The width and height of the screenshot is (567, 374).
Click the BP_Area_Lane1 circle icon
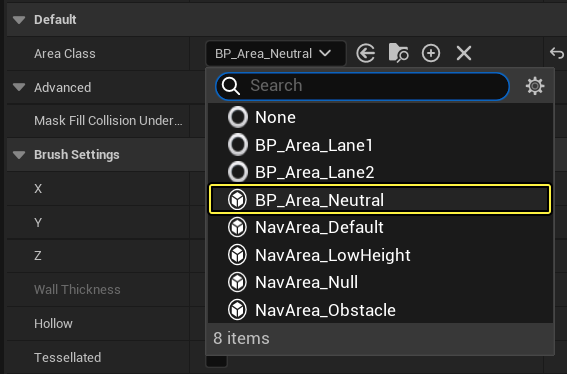point(238,145)
